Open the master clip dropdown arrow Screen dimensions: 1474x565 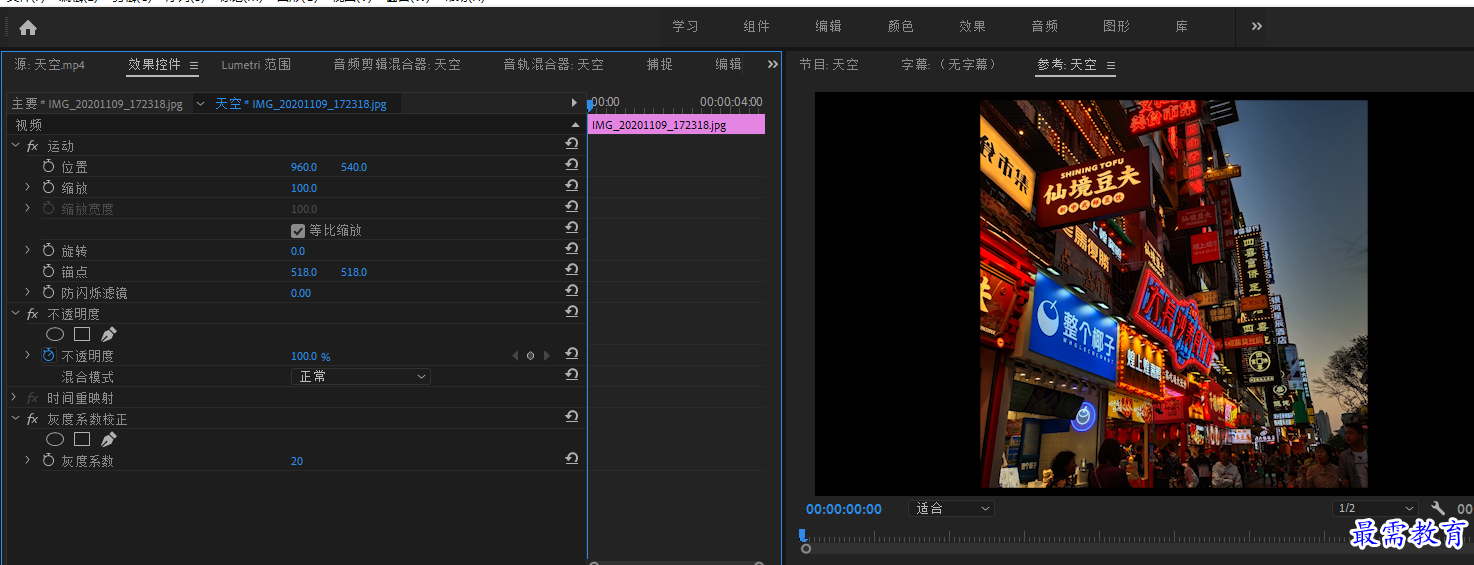click(200, 103)
